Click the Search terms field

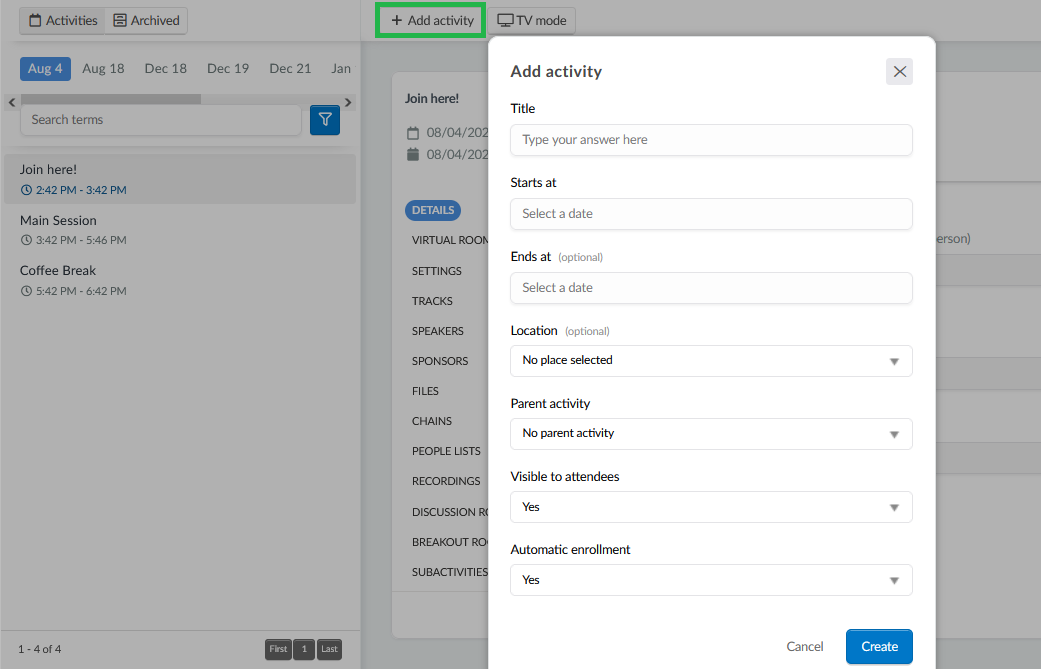tap(161, 120)
